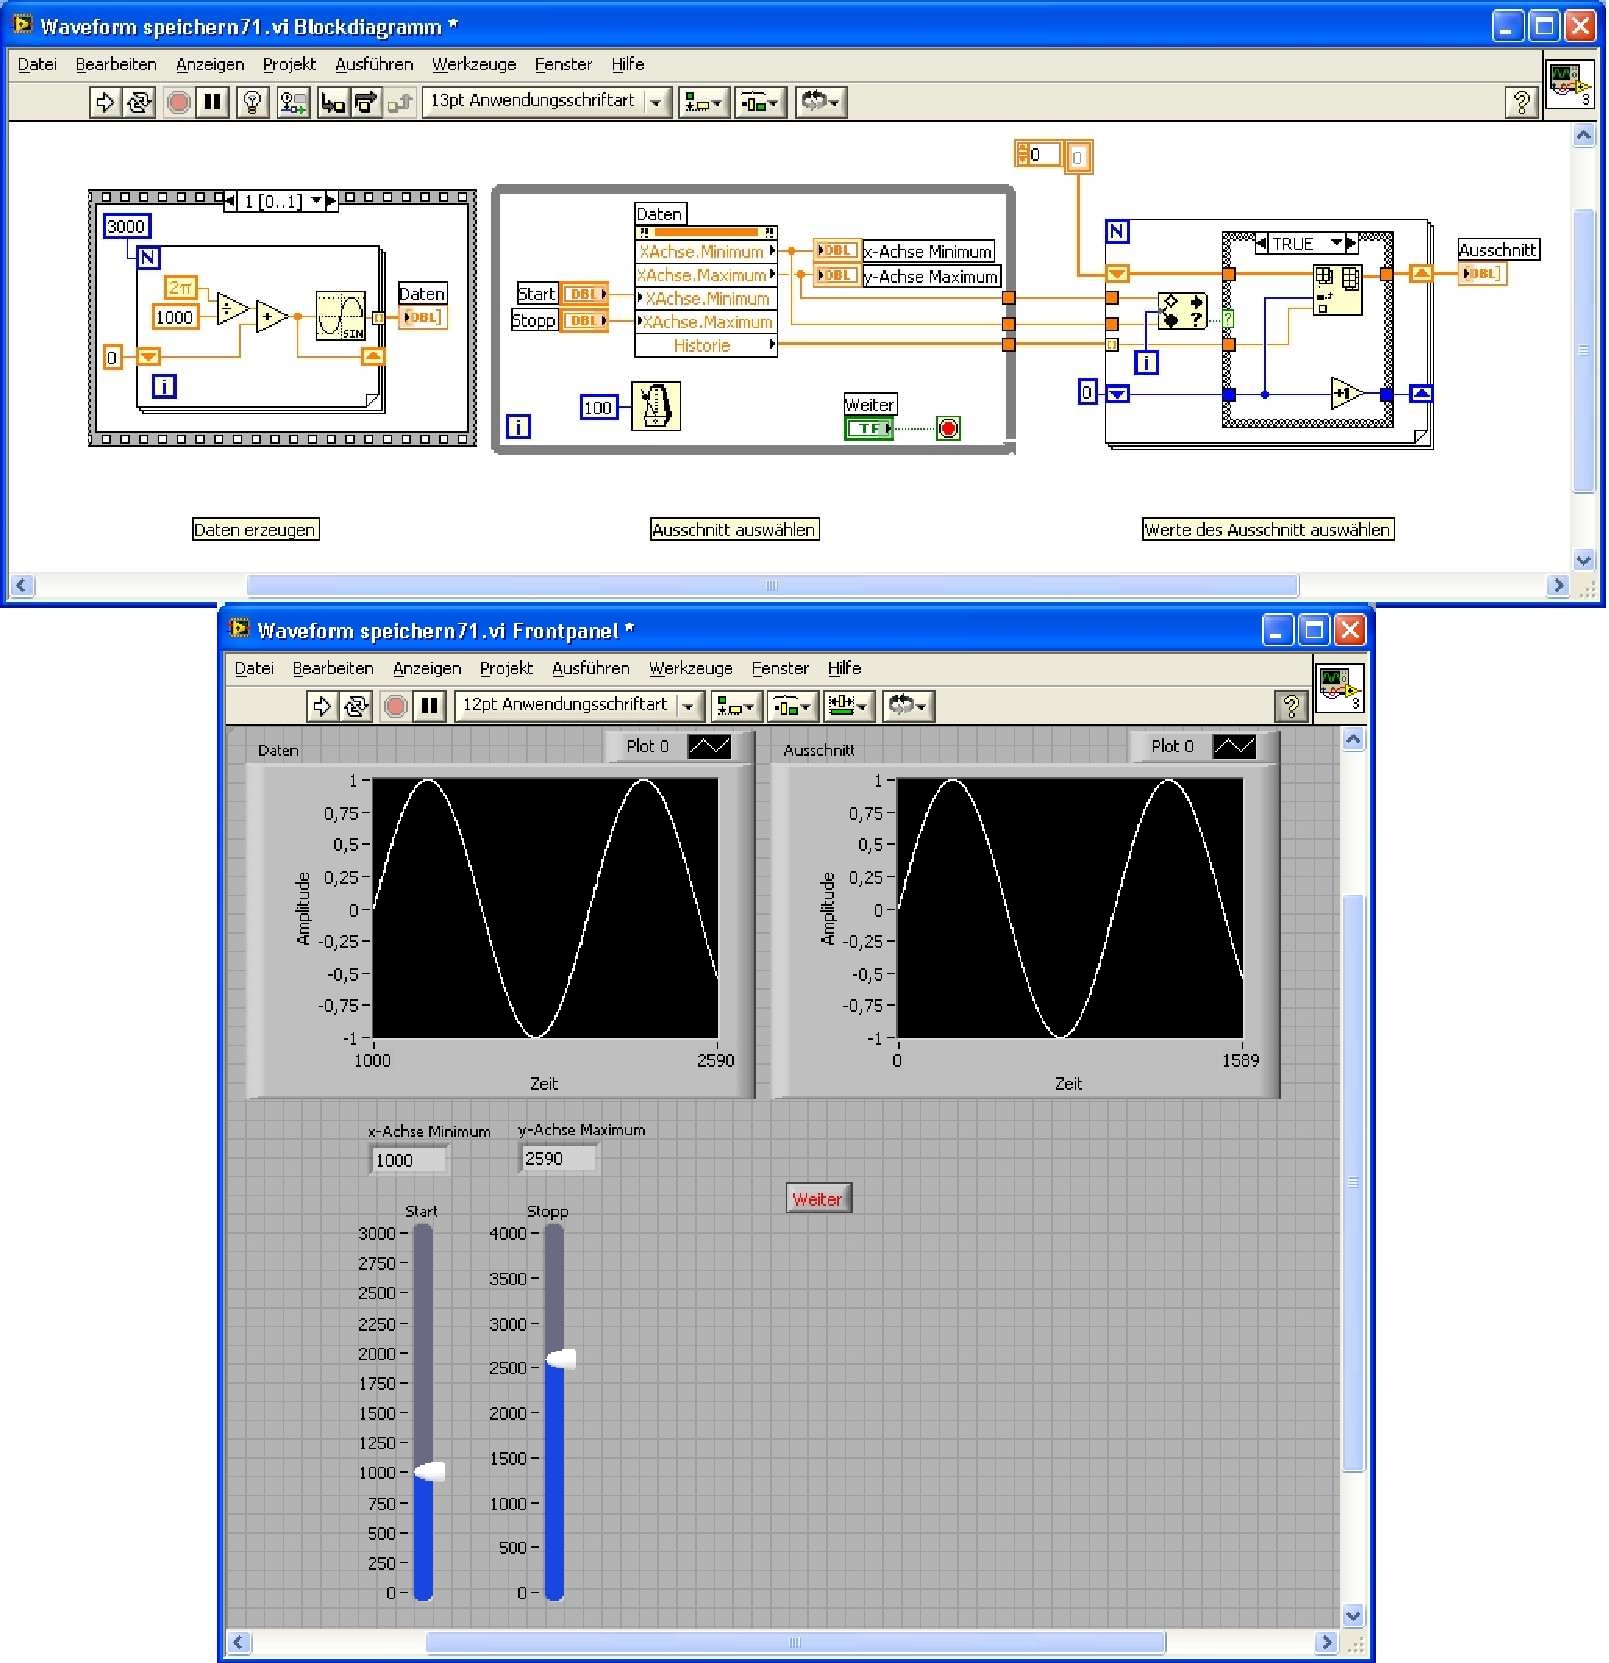This screenshot has width=1609, height=1663.
Task: Select the Ausschnitt DBL array terminal
Action: tap(1481, 274)
